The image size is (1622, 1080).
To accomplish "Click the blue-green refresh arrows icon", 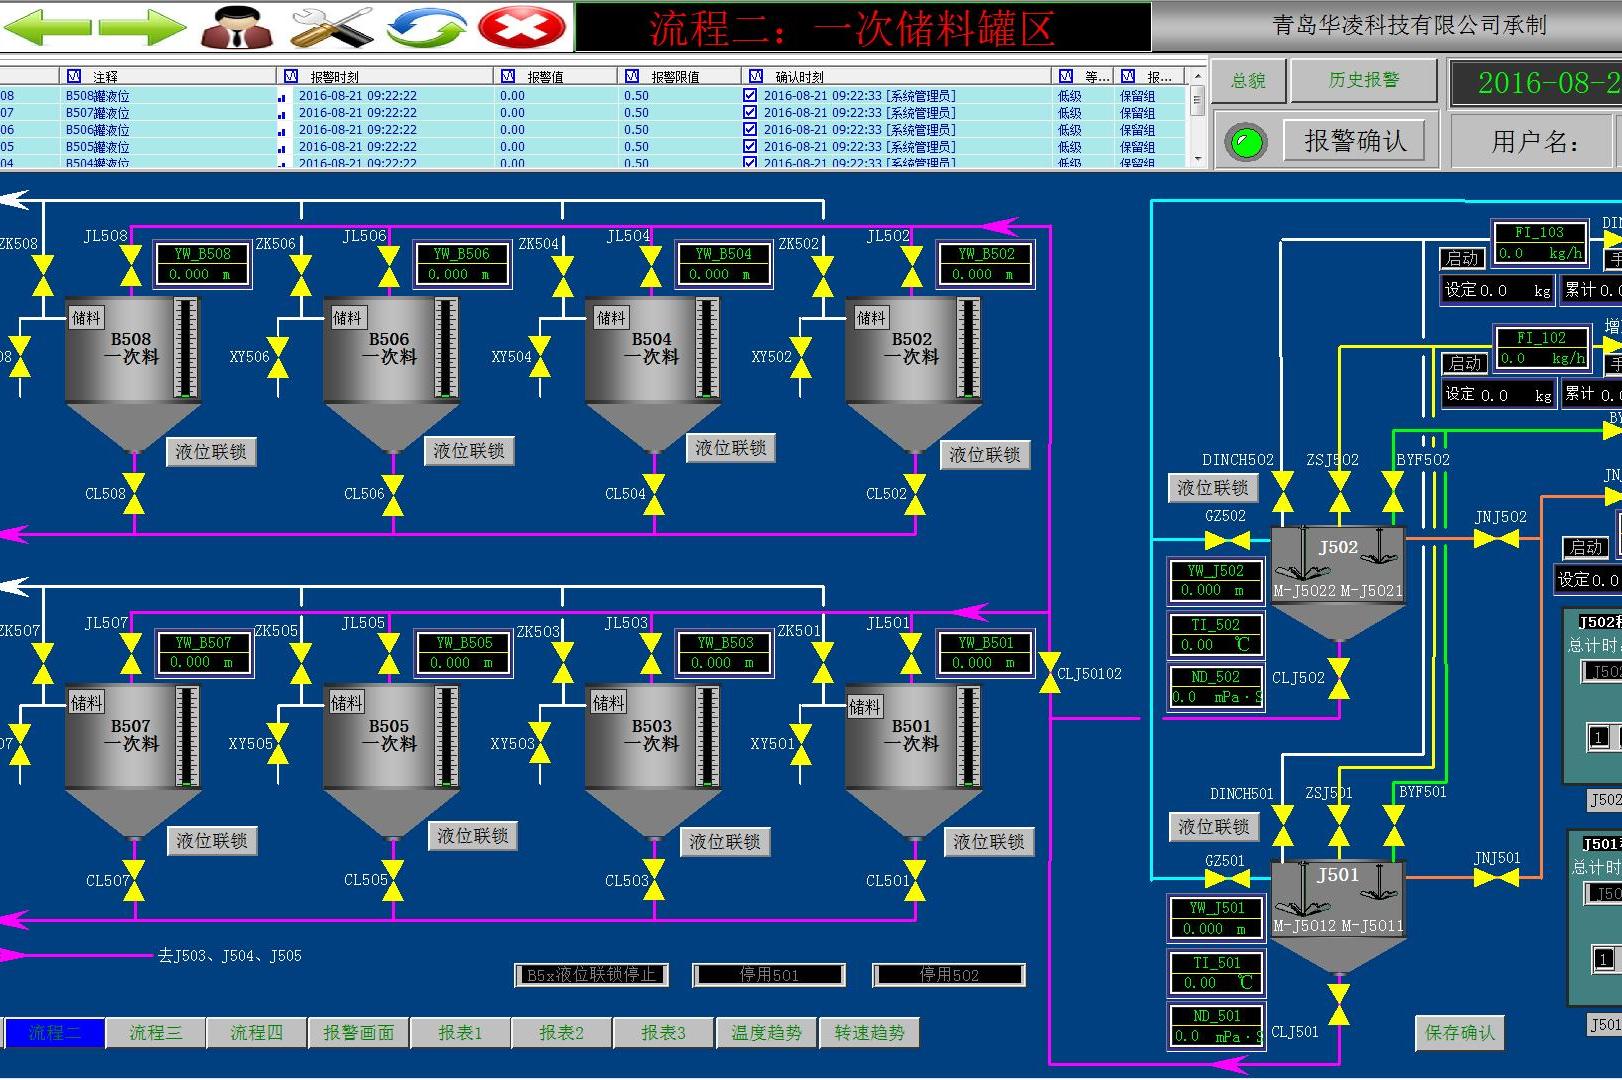I will [x=427, y=27].
